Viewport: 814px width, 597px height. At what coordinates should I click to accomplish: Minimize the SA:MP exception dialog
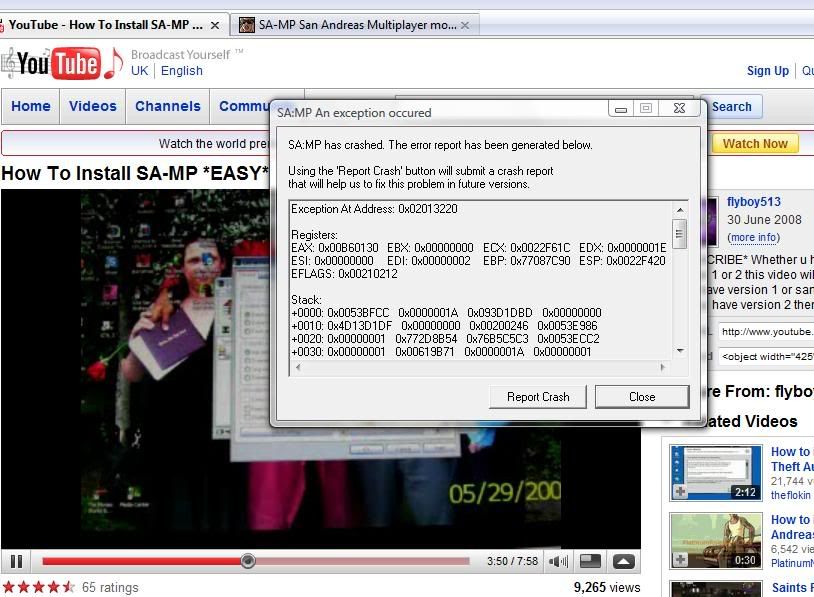(620, 108)
